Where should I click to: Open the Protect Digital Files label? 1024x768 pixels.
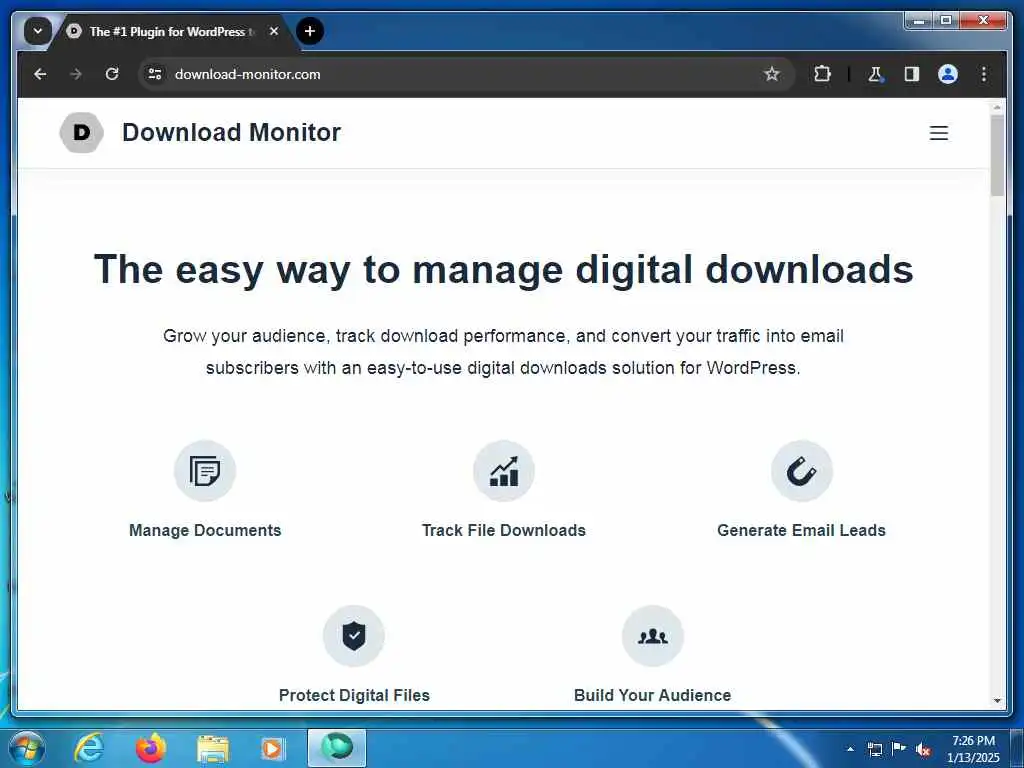click(x=354, y=696)
